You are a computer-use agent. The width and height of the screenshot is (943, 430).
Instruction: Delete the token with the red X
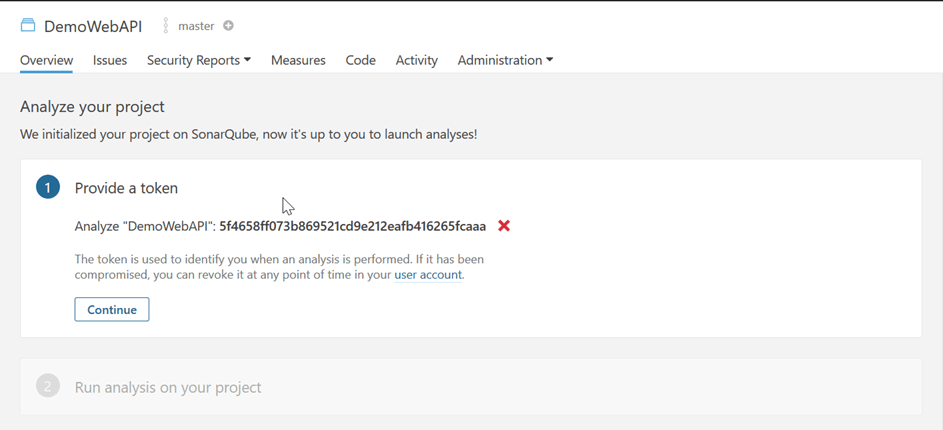tap(504, 226)
